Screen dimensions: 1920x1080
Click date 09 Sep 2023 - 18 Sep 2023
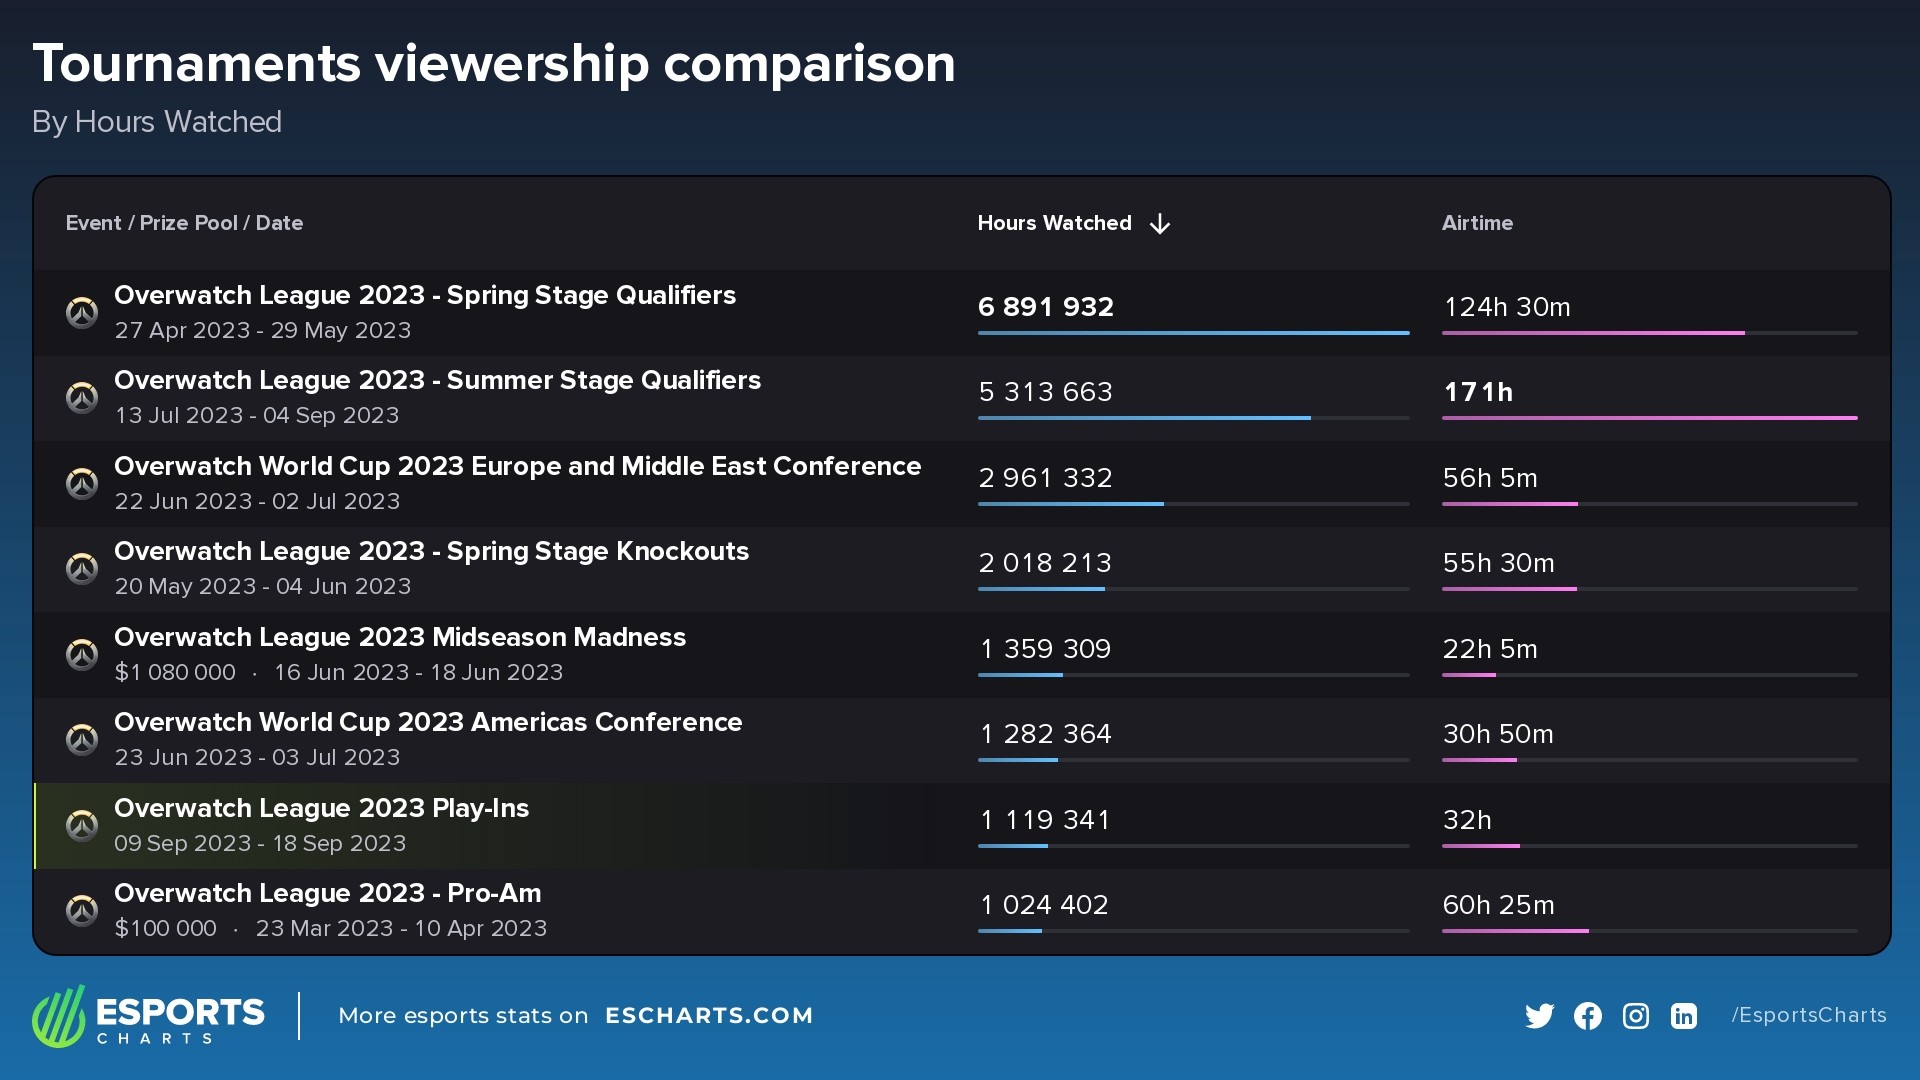260,843
